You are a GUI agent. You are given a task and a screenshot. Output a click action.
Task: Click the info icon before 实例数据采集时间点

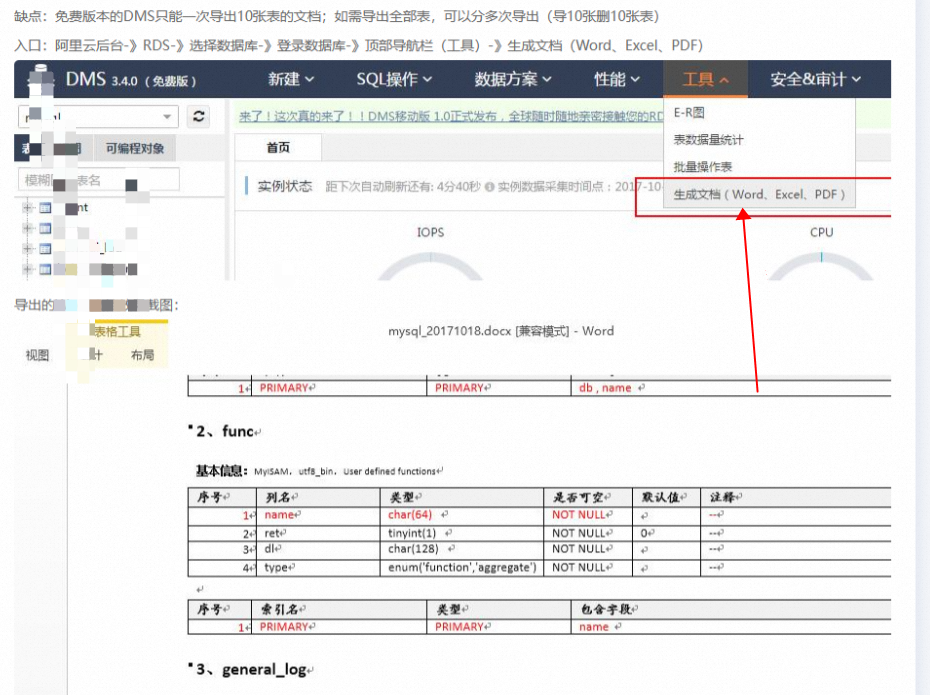pos(489,187)
